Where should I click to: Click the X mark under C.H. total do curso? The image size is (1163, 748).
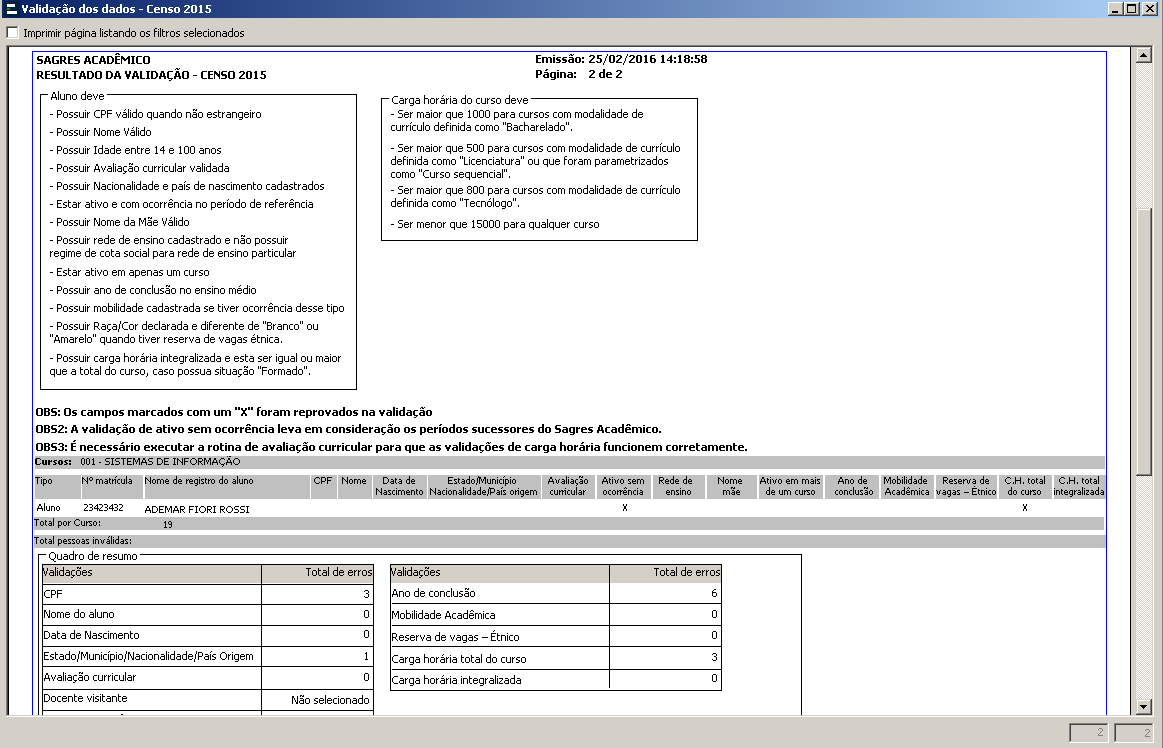pos(1024,508)
